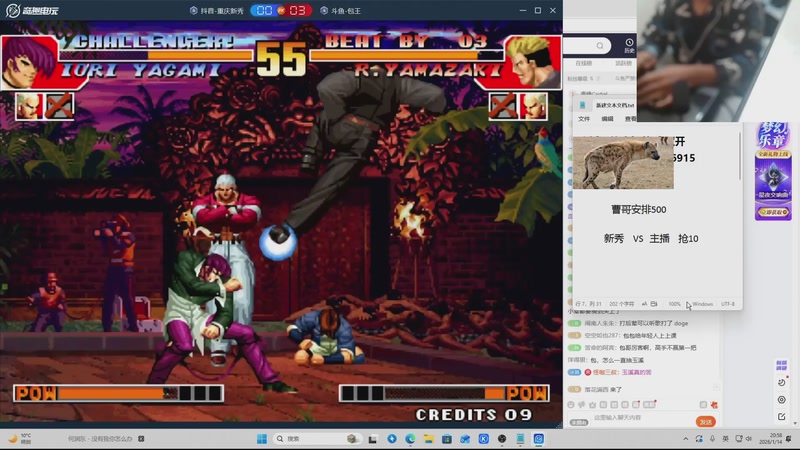Click the Notepad vertical scrollbar
Viewport: 800px width, 450px height.
pyautogui.click(x=739, y=156)
